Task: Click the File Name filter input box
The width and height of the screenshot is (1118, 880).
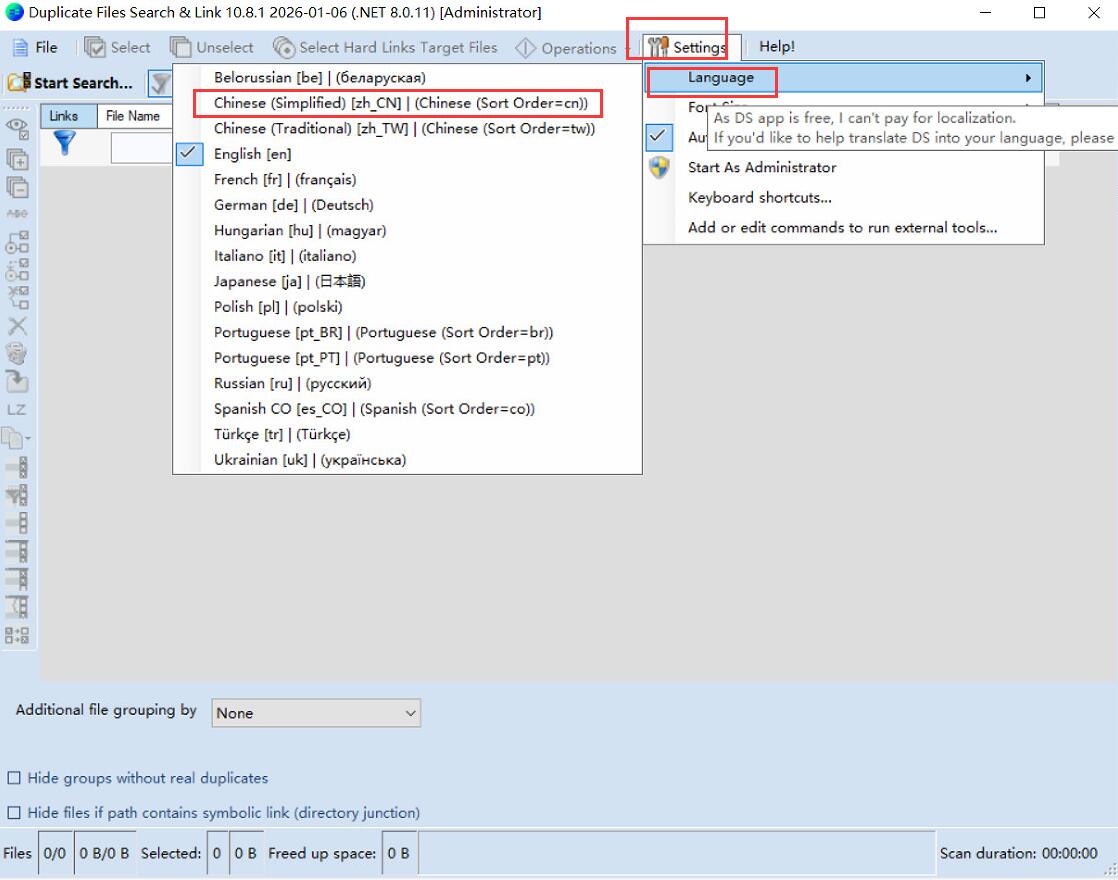Action: pos(141,148)
